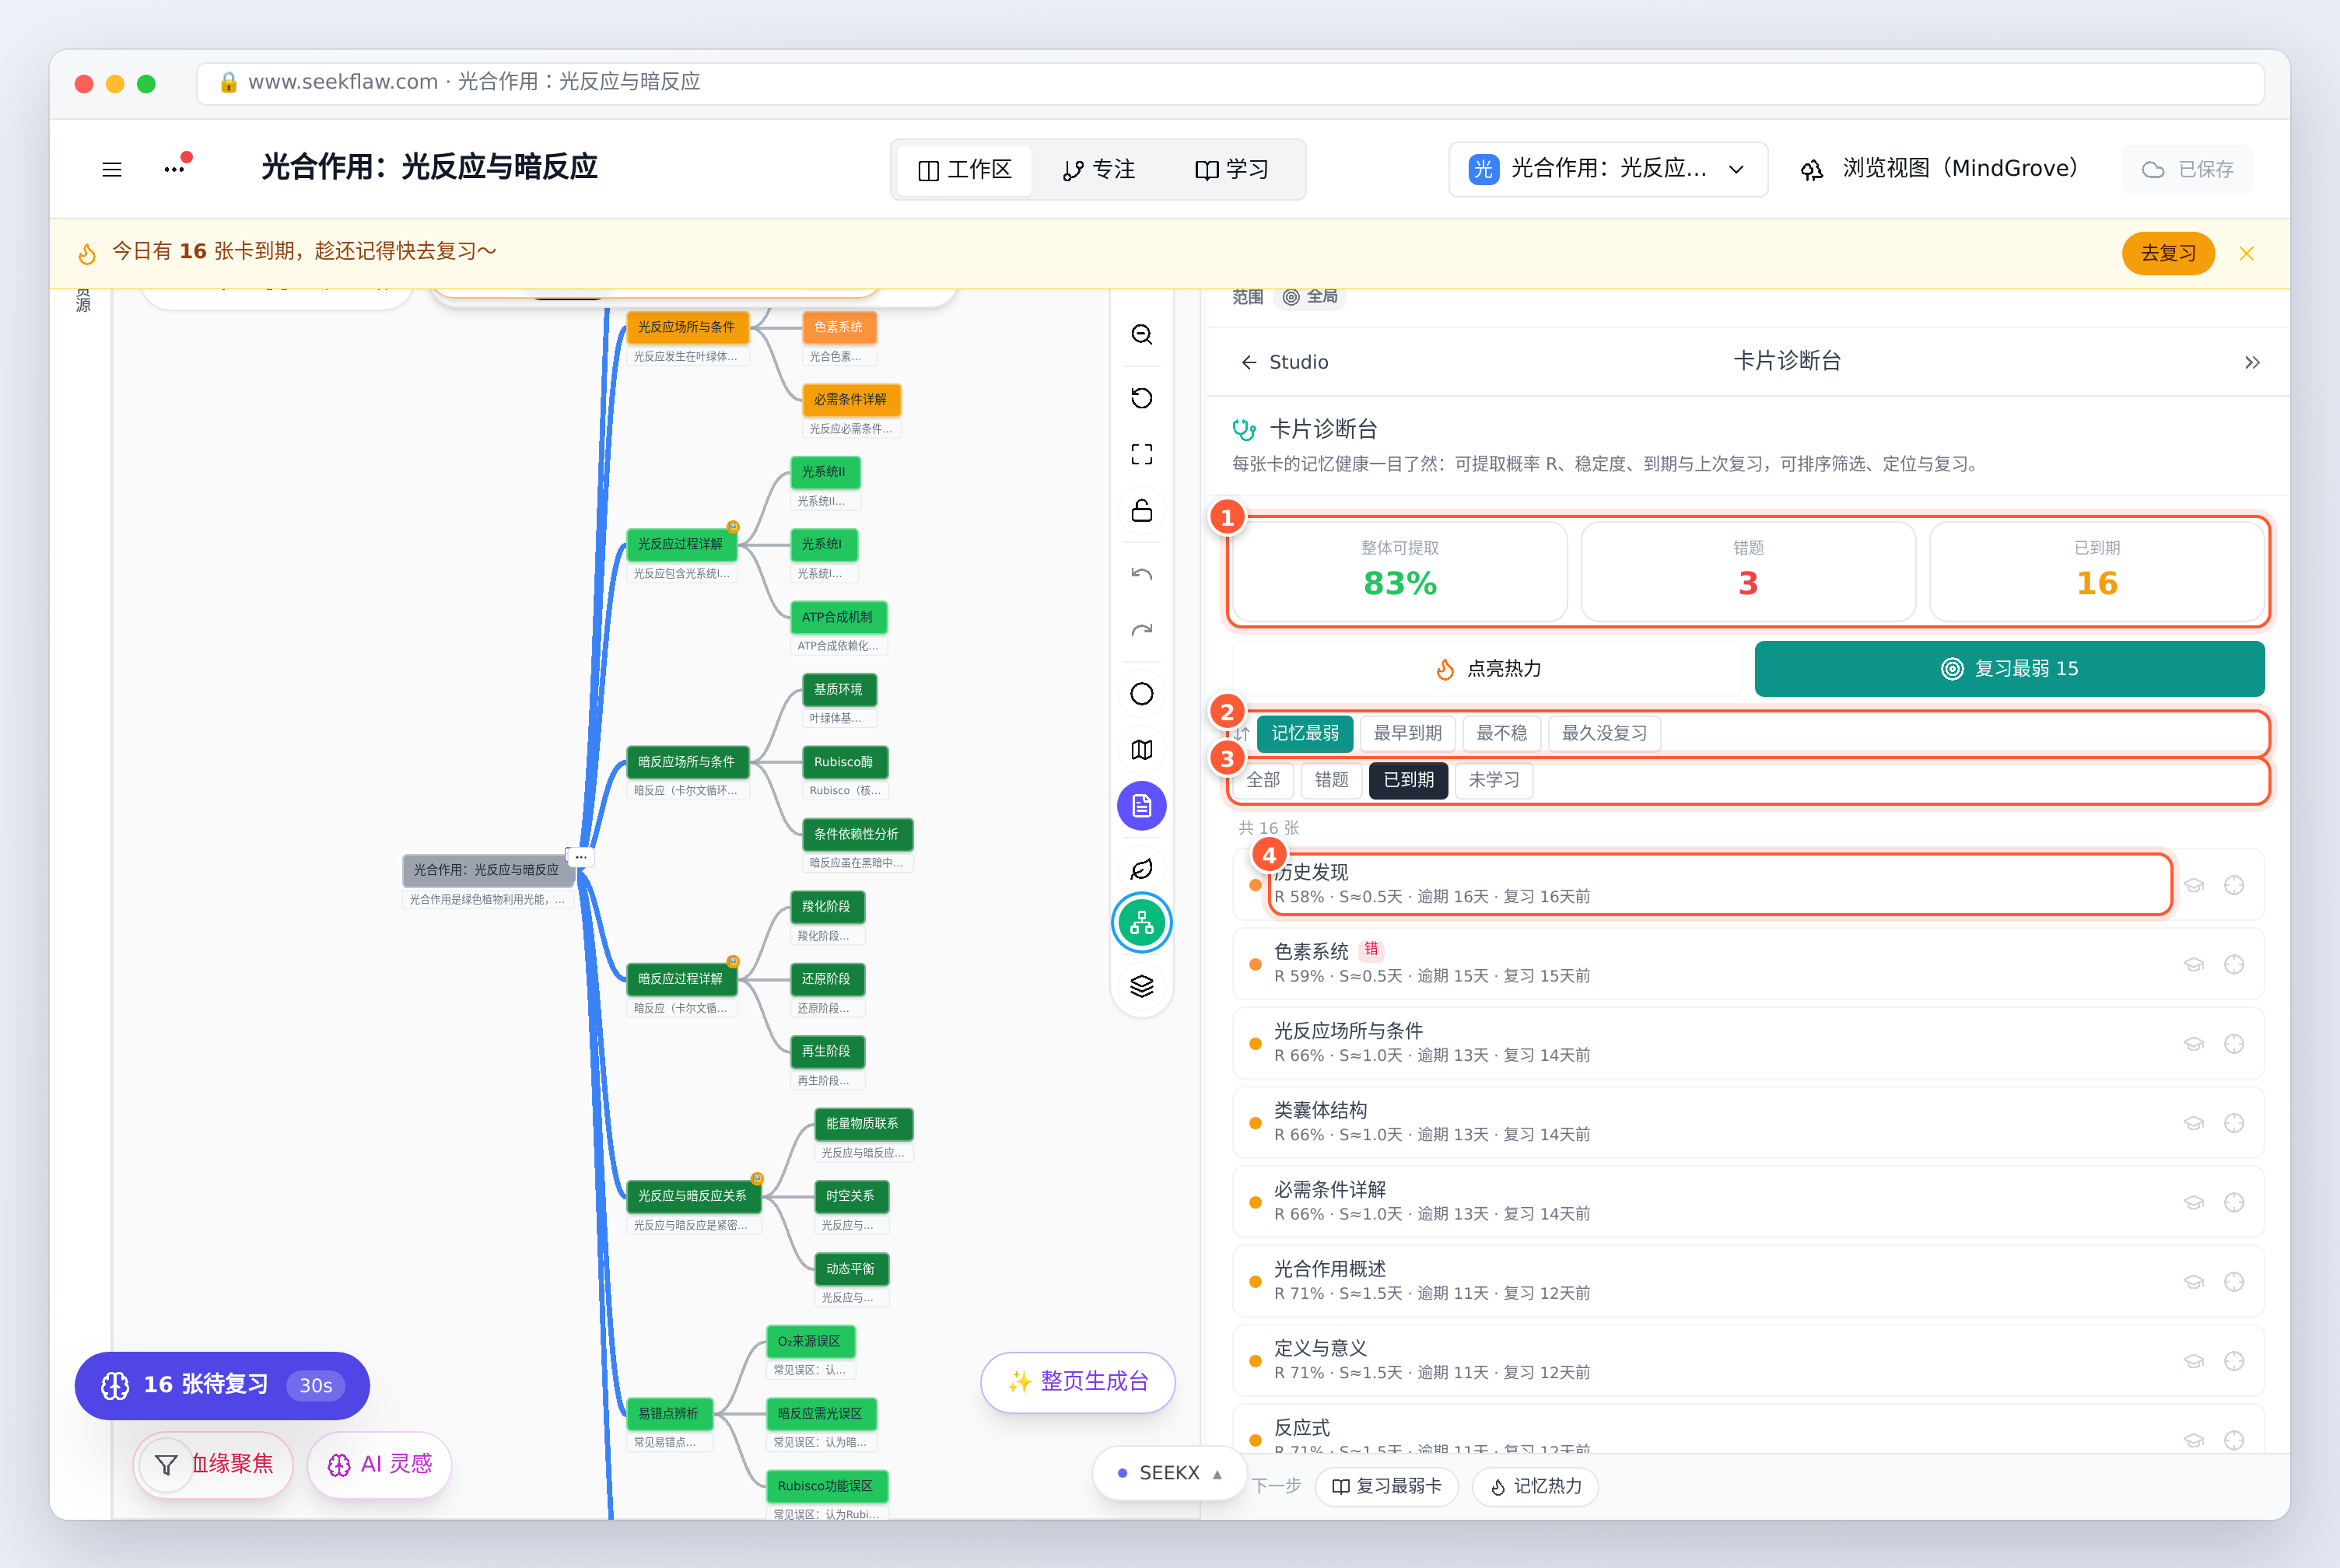Toggle the unlock icon in map toolbar
The width and height of the screenshot is (2340, 1568).
(1141, 511)
